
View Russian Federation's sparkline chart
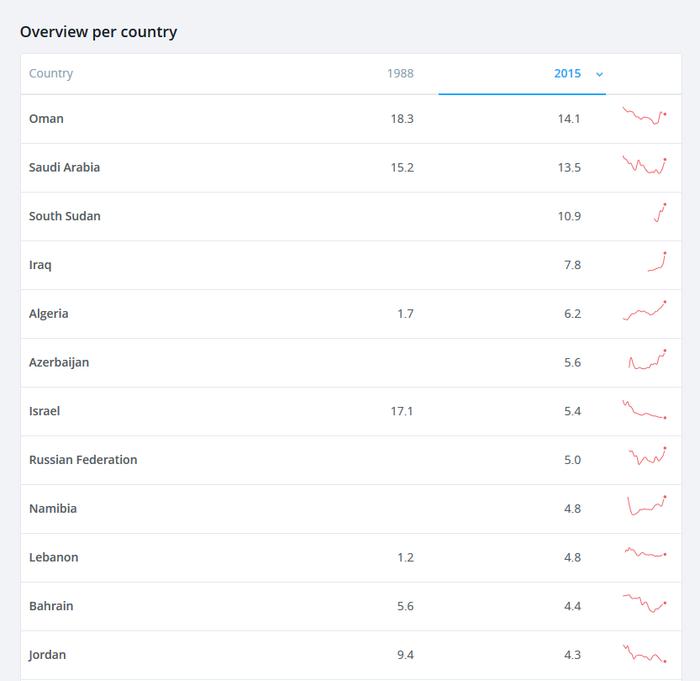(x=647, y=456)
